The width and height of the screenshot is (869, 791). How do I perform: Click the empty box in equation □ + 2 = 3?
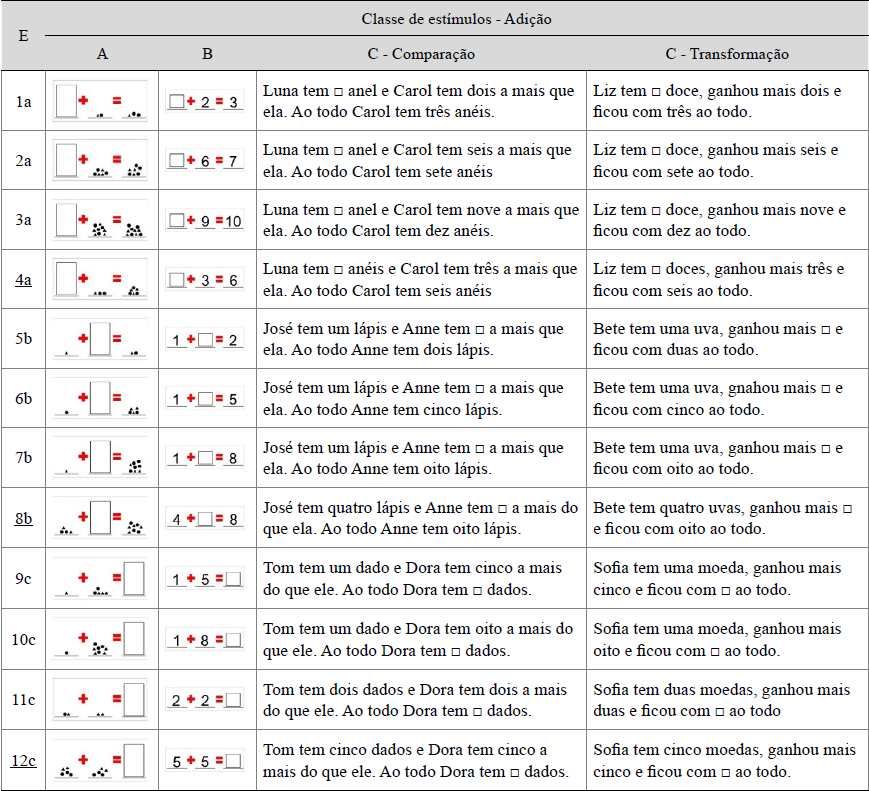point(176,101)
